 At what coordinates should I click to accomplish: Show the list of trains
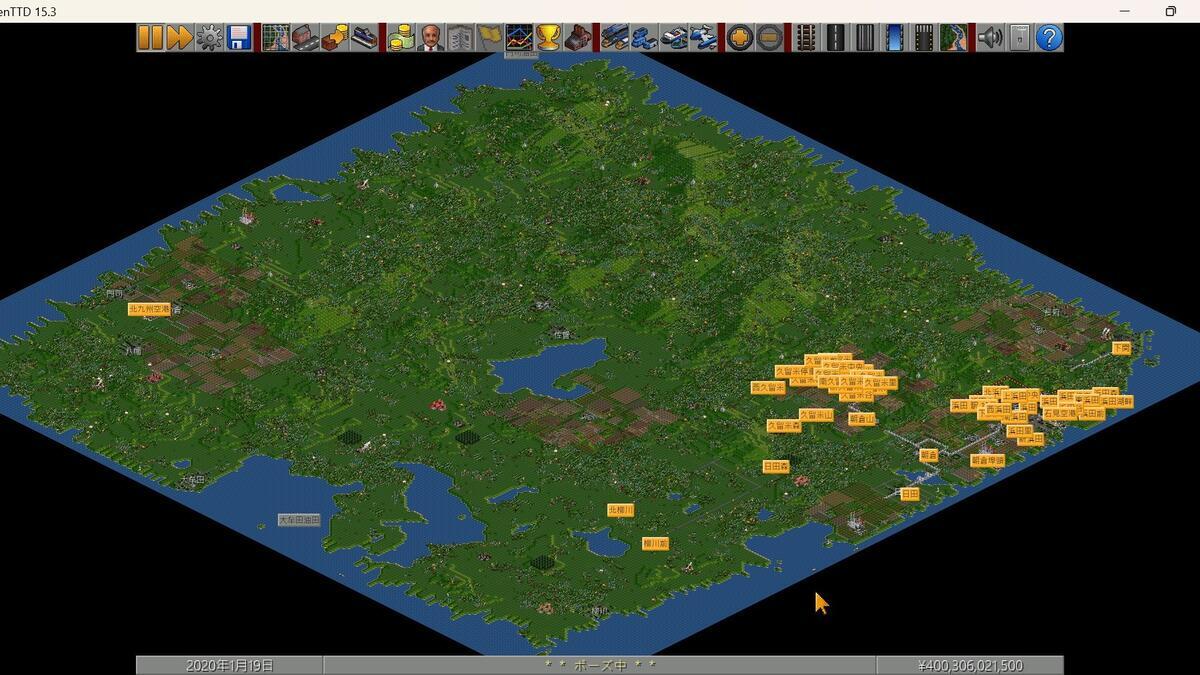pos(614,38)
